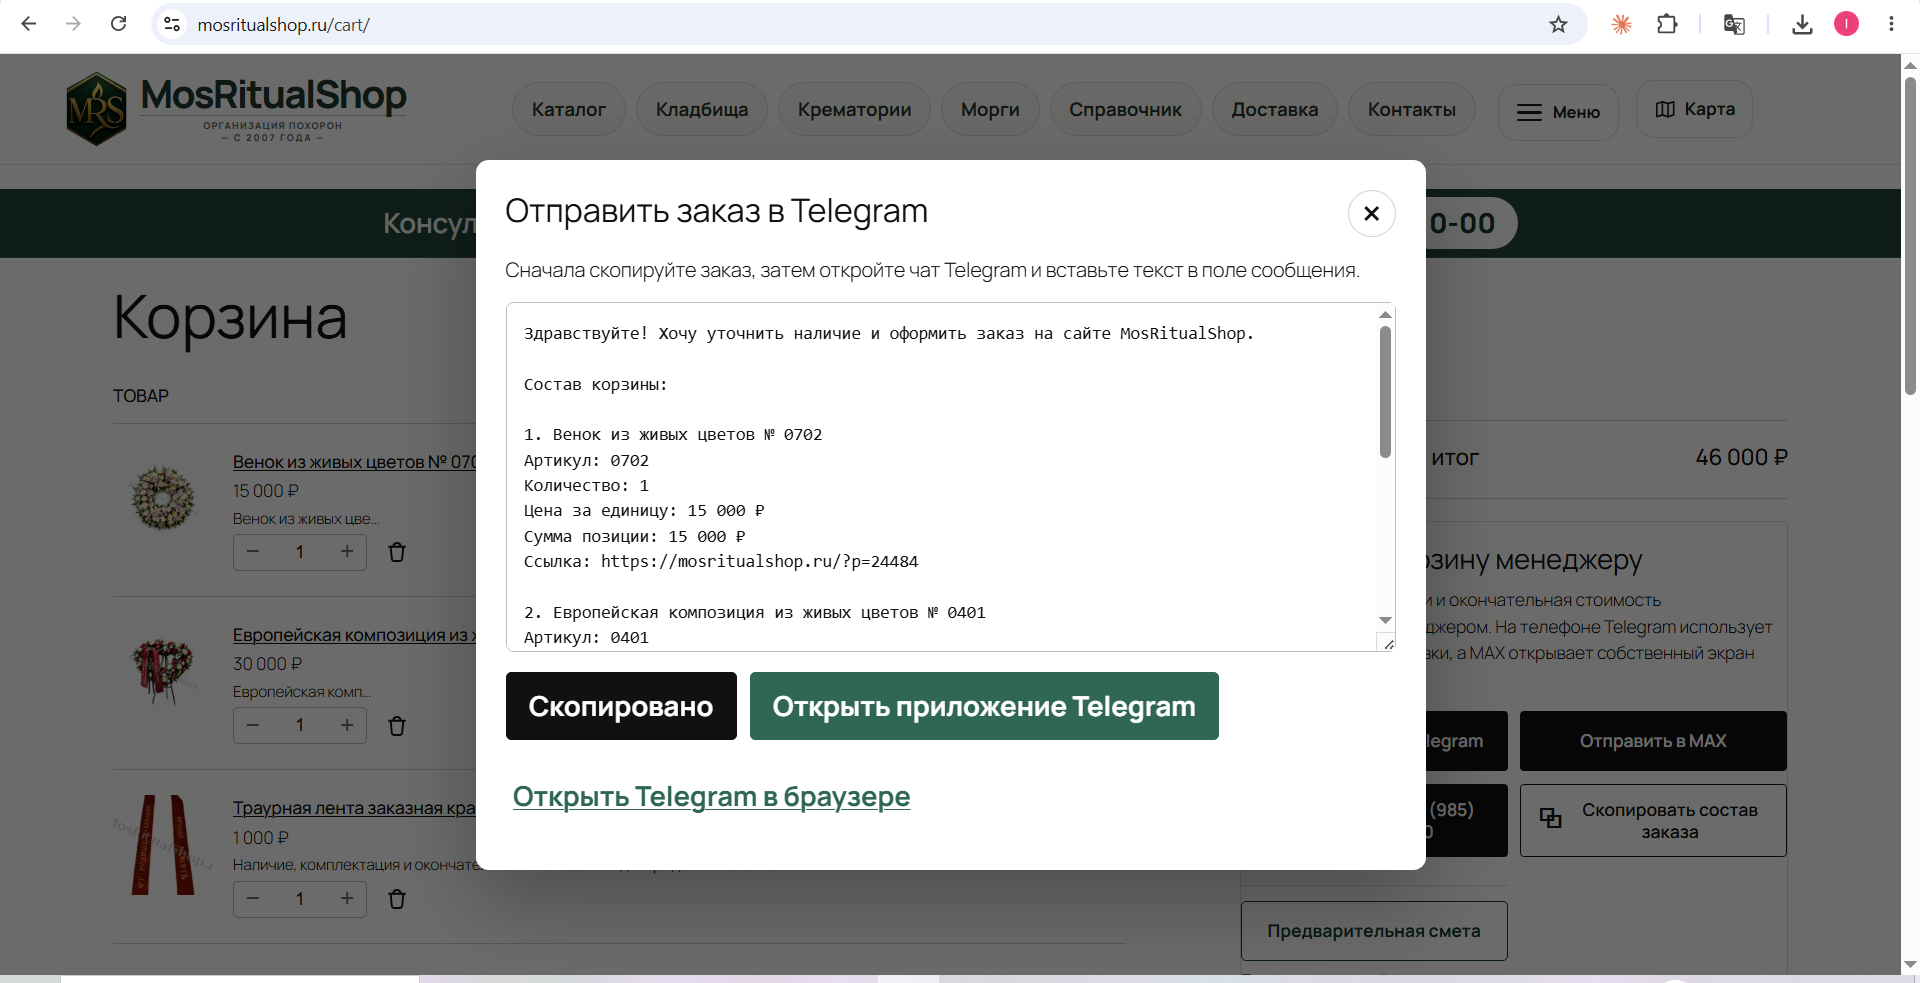Open the hamburger Меню button
This screenshot has width=1920, height=983.
click(1558, 112)
